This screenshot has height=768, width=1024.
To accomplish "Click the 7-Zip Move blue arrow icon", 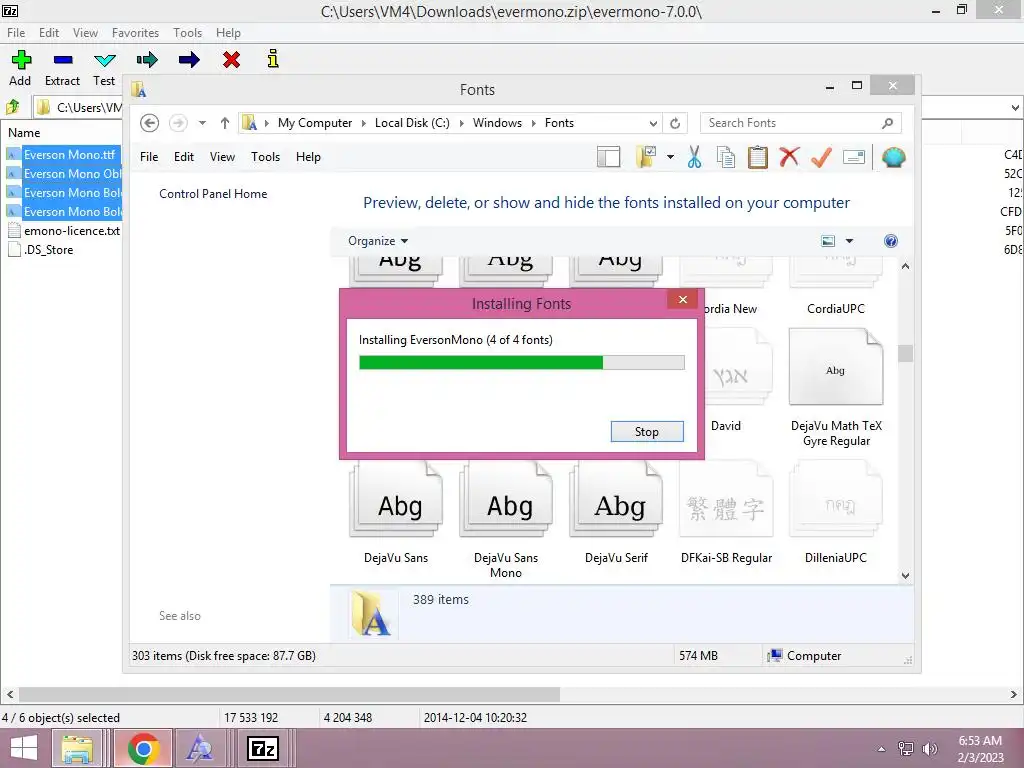I will click(x=189, y=59).
